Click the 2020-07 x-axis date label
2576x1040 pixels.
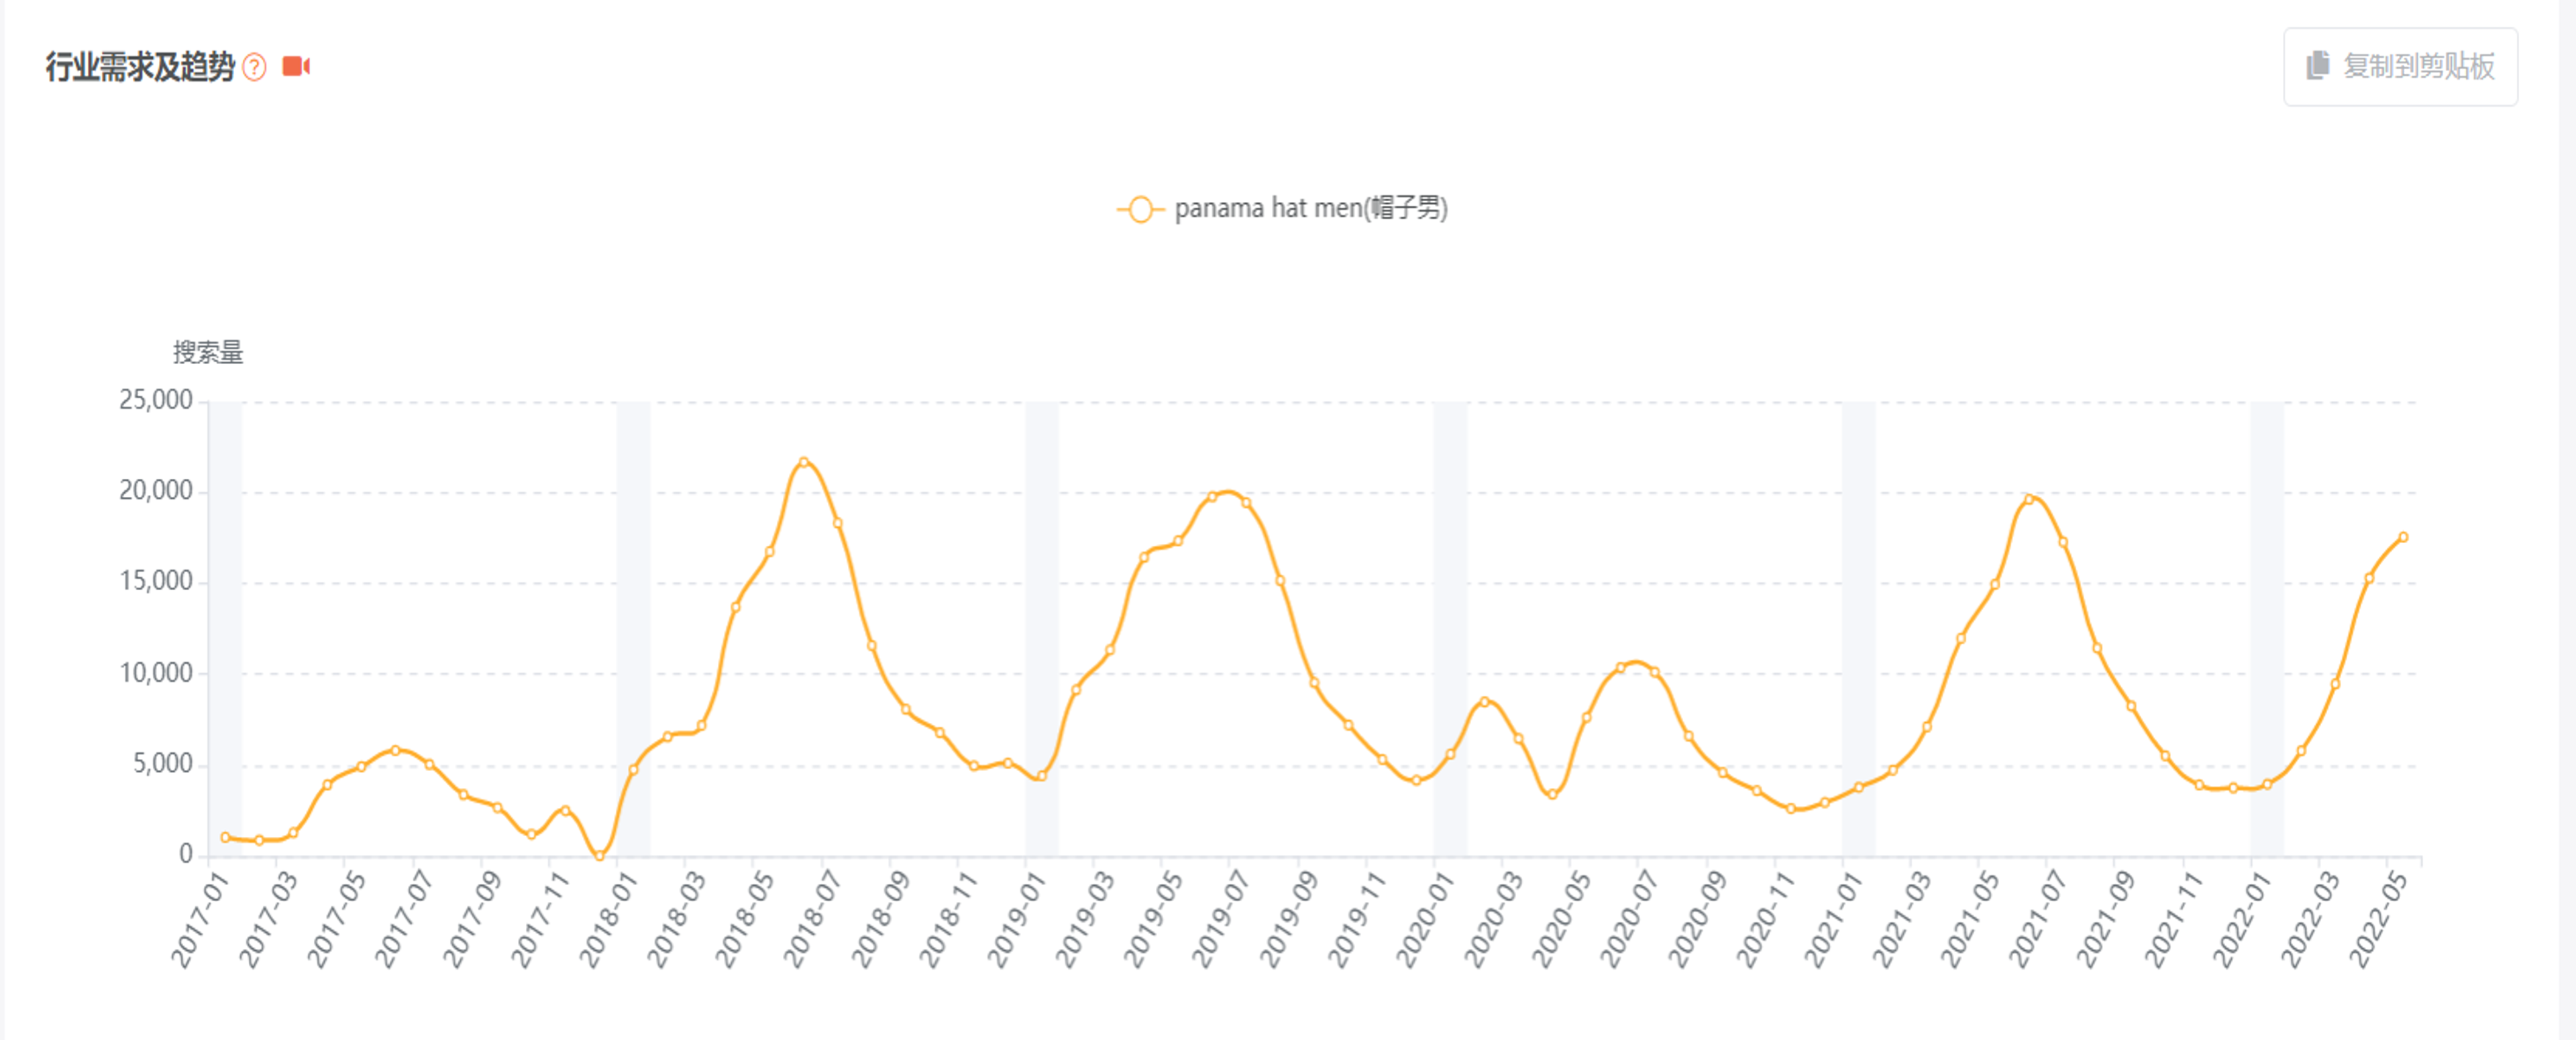click(1629, 920)
